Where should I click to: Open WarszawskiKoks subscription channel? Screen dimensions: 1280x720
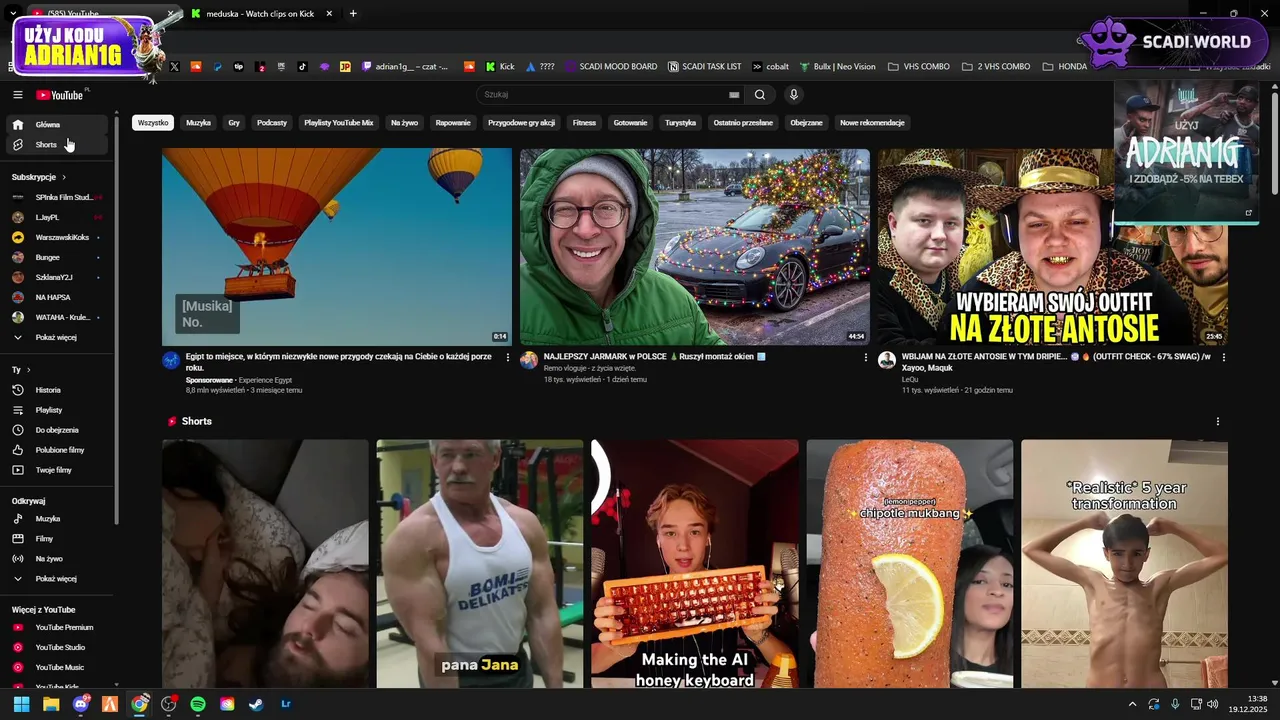pos(57,237)
